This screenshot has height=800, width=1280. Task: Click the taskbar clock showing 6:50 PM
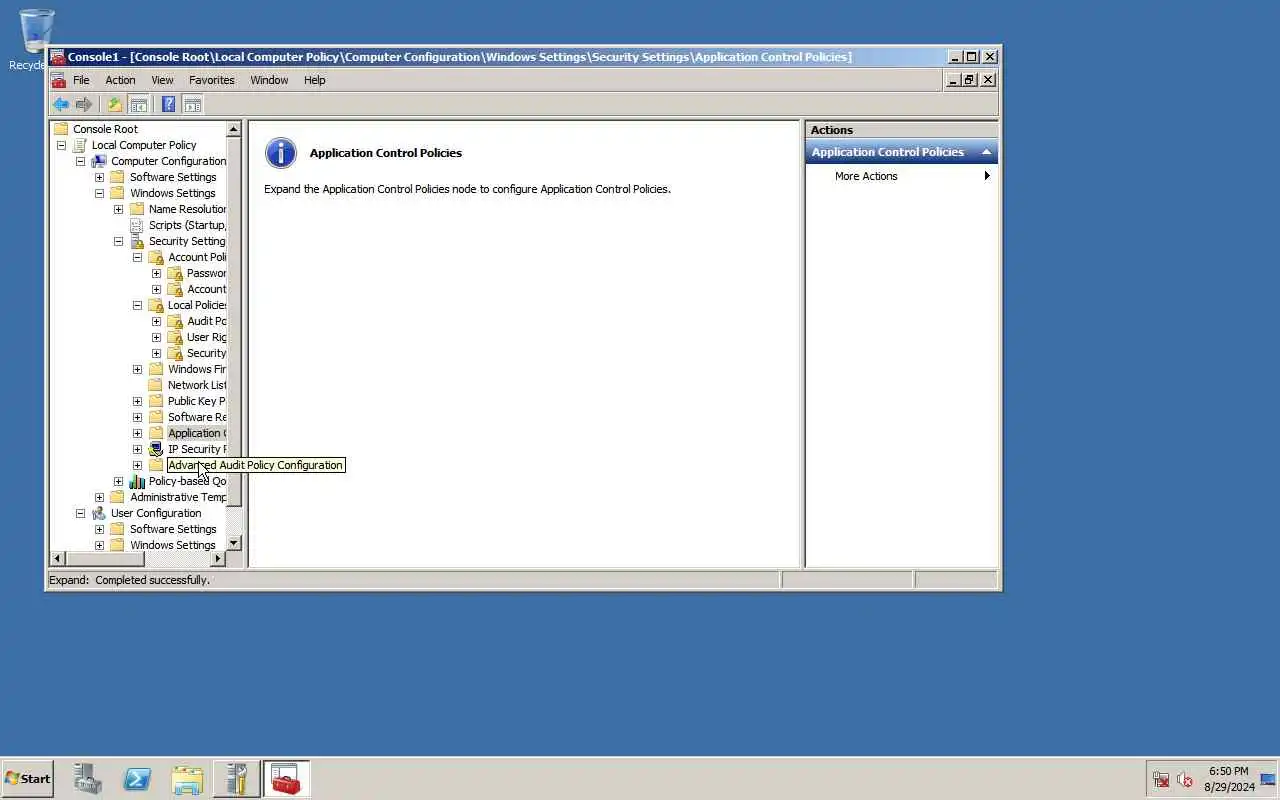(1228, 771)
